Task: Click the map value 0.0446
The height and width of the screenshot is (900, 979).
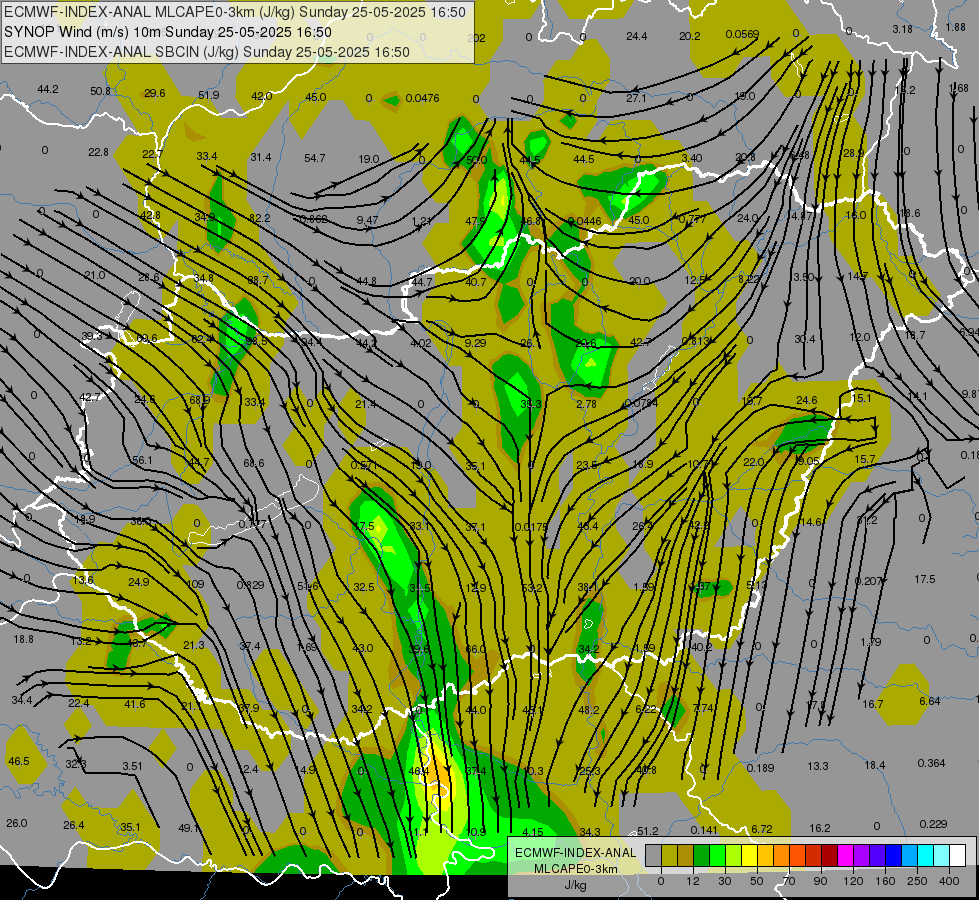Action: point(584,221)
